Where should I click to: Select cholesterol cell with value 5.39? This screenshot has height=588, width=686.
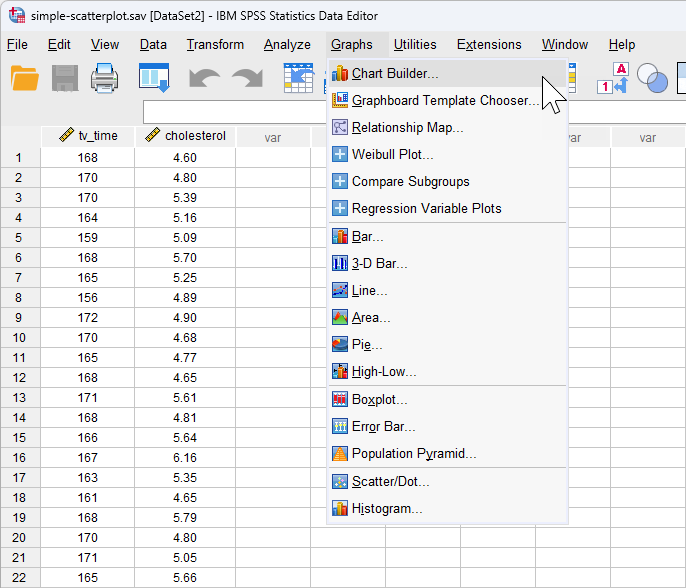tap(185, 198)
